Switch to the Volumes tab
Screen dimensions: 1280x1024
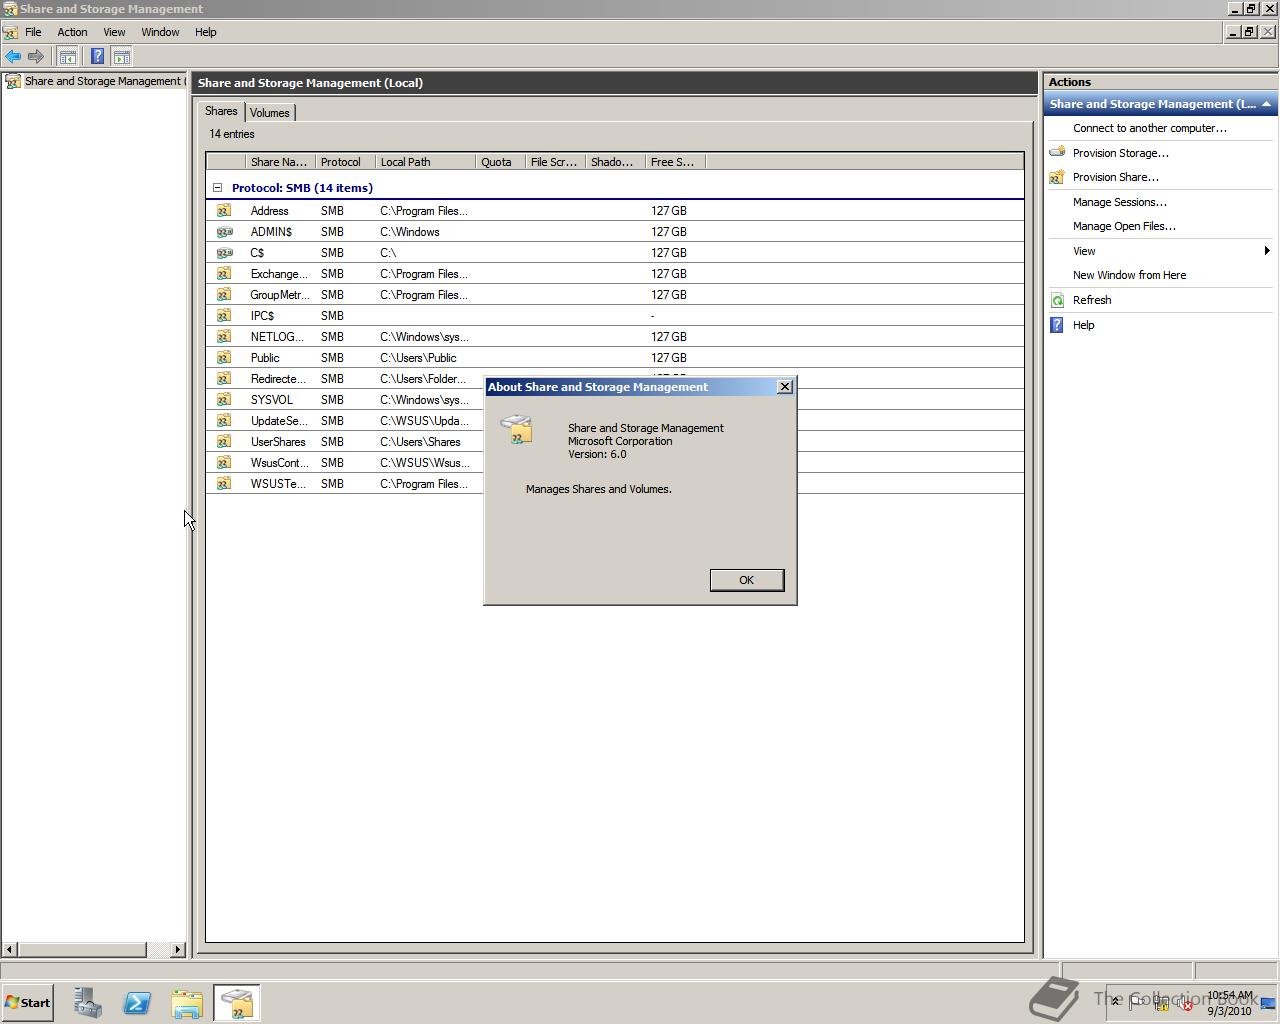(269, 113)
